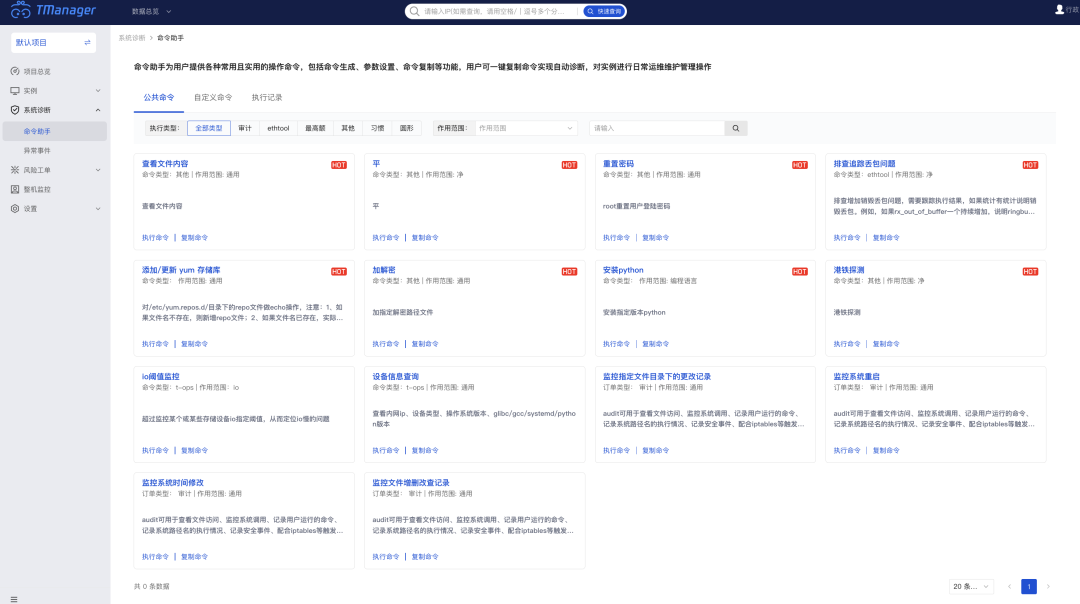The image size is (1080, 604).
Task: Select the 全部类型 filter option
Action: (x=208, y=128)
